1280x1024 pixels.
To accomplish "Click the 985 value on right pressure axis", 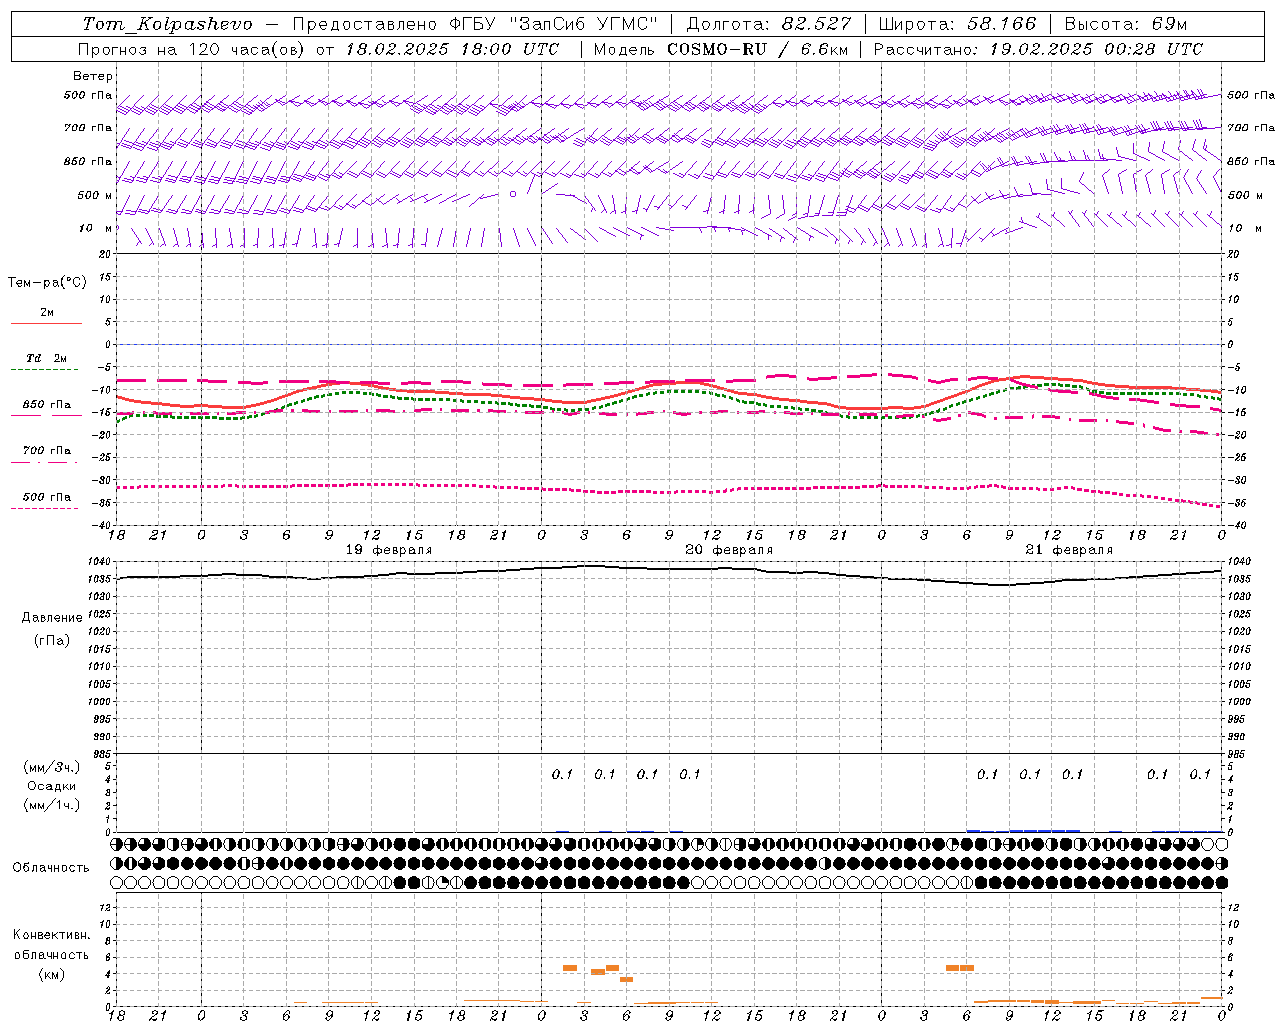I will tap(1238, 755).
